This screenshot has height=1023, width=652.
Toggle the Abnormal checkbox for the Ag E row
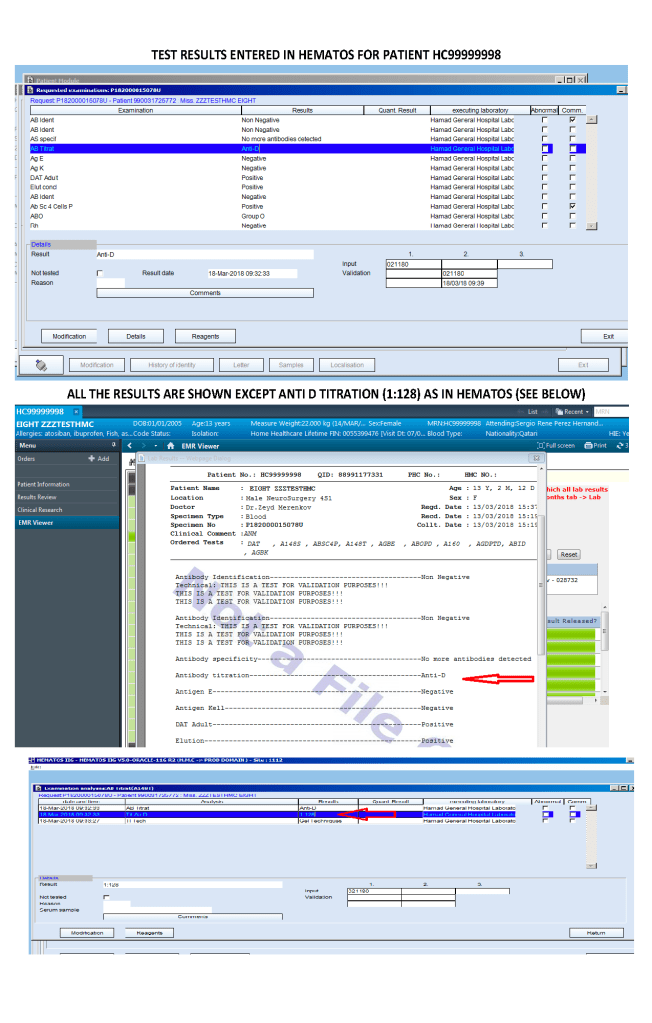[544, 158]
